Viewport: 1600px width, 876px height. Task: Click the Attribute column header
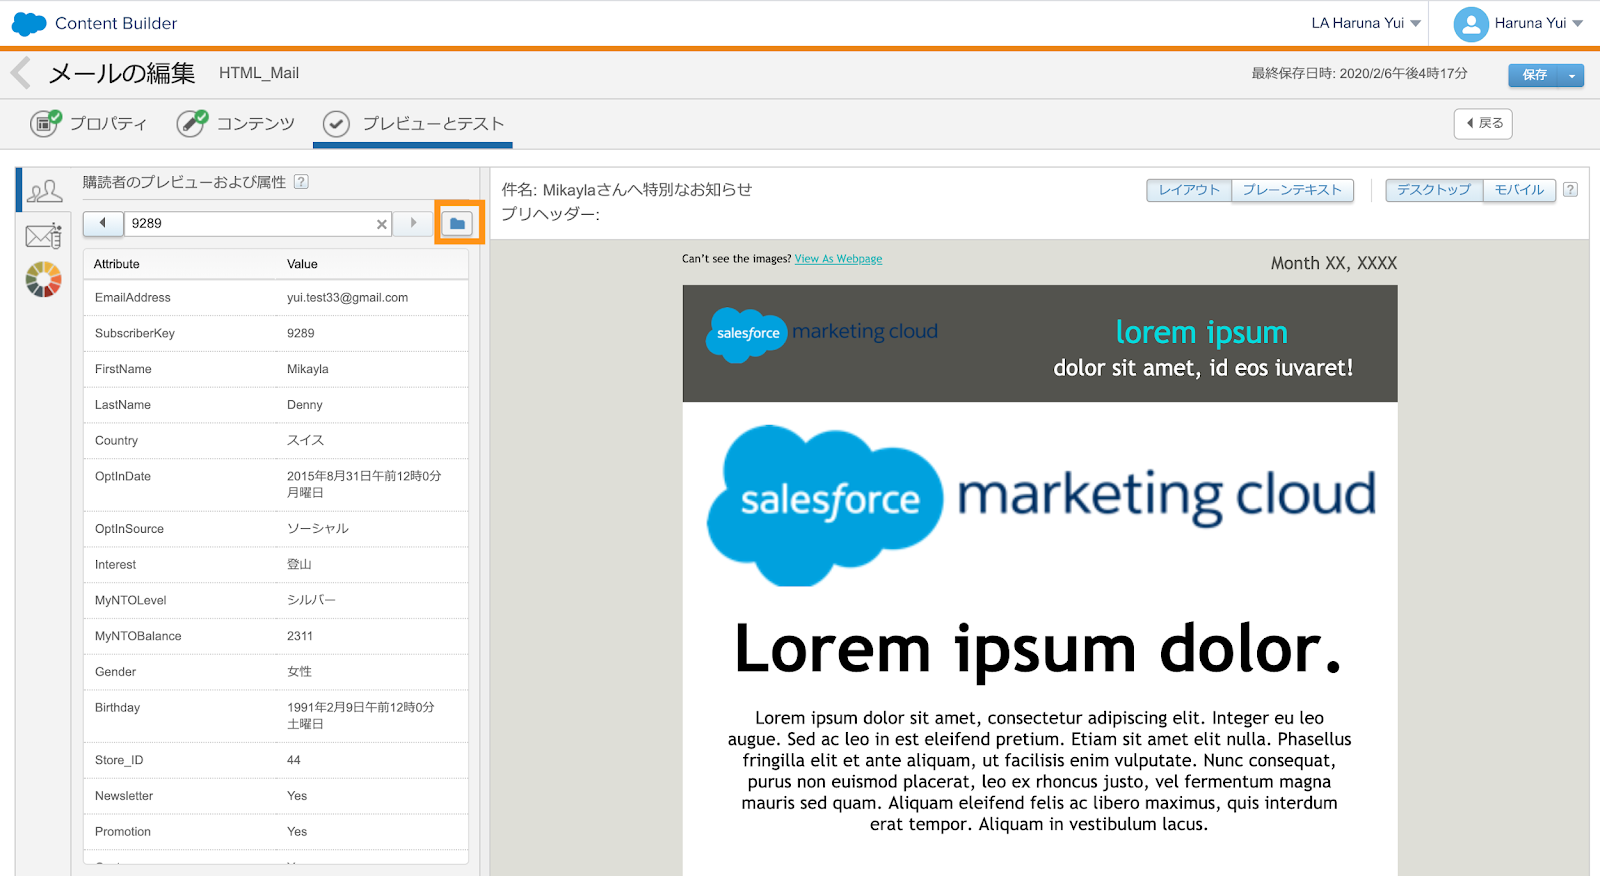(x=117, y=264)
